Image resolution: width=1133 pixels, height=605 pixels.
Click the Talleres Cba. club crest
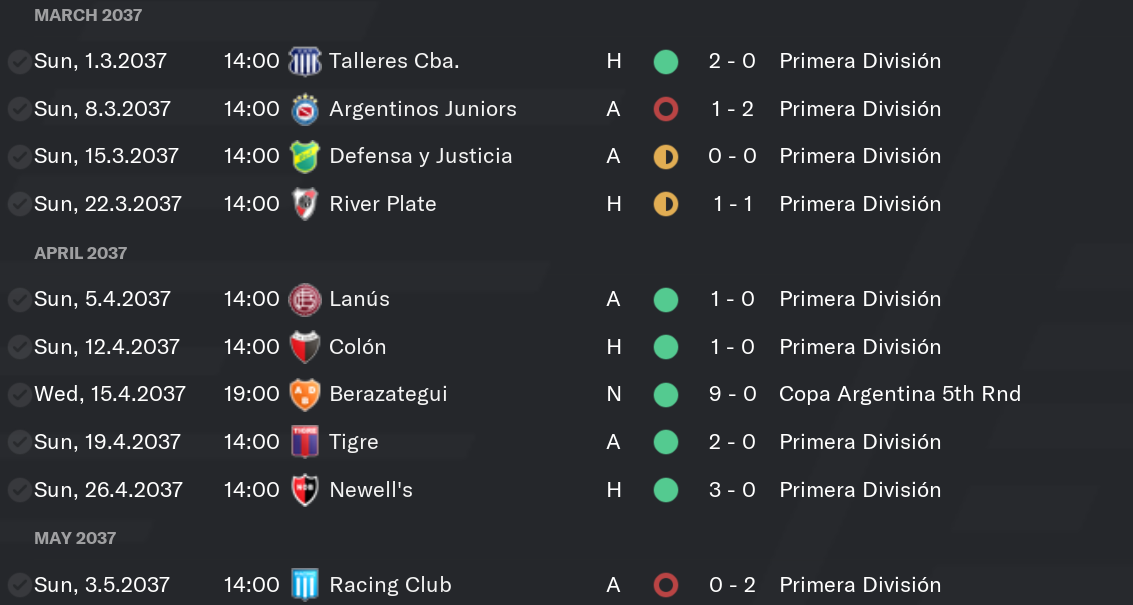click(304, 61)
